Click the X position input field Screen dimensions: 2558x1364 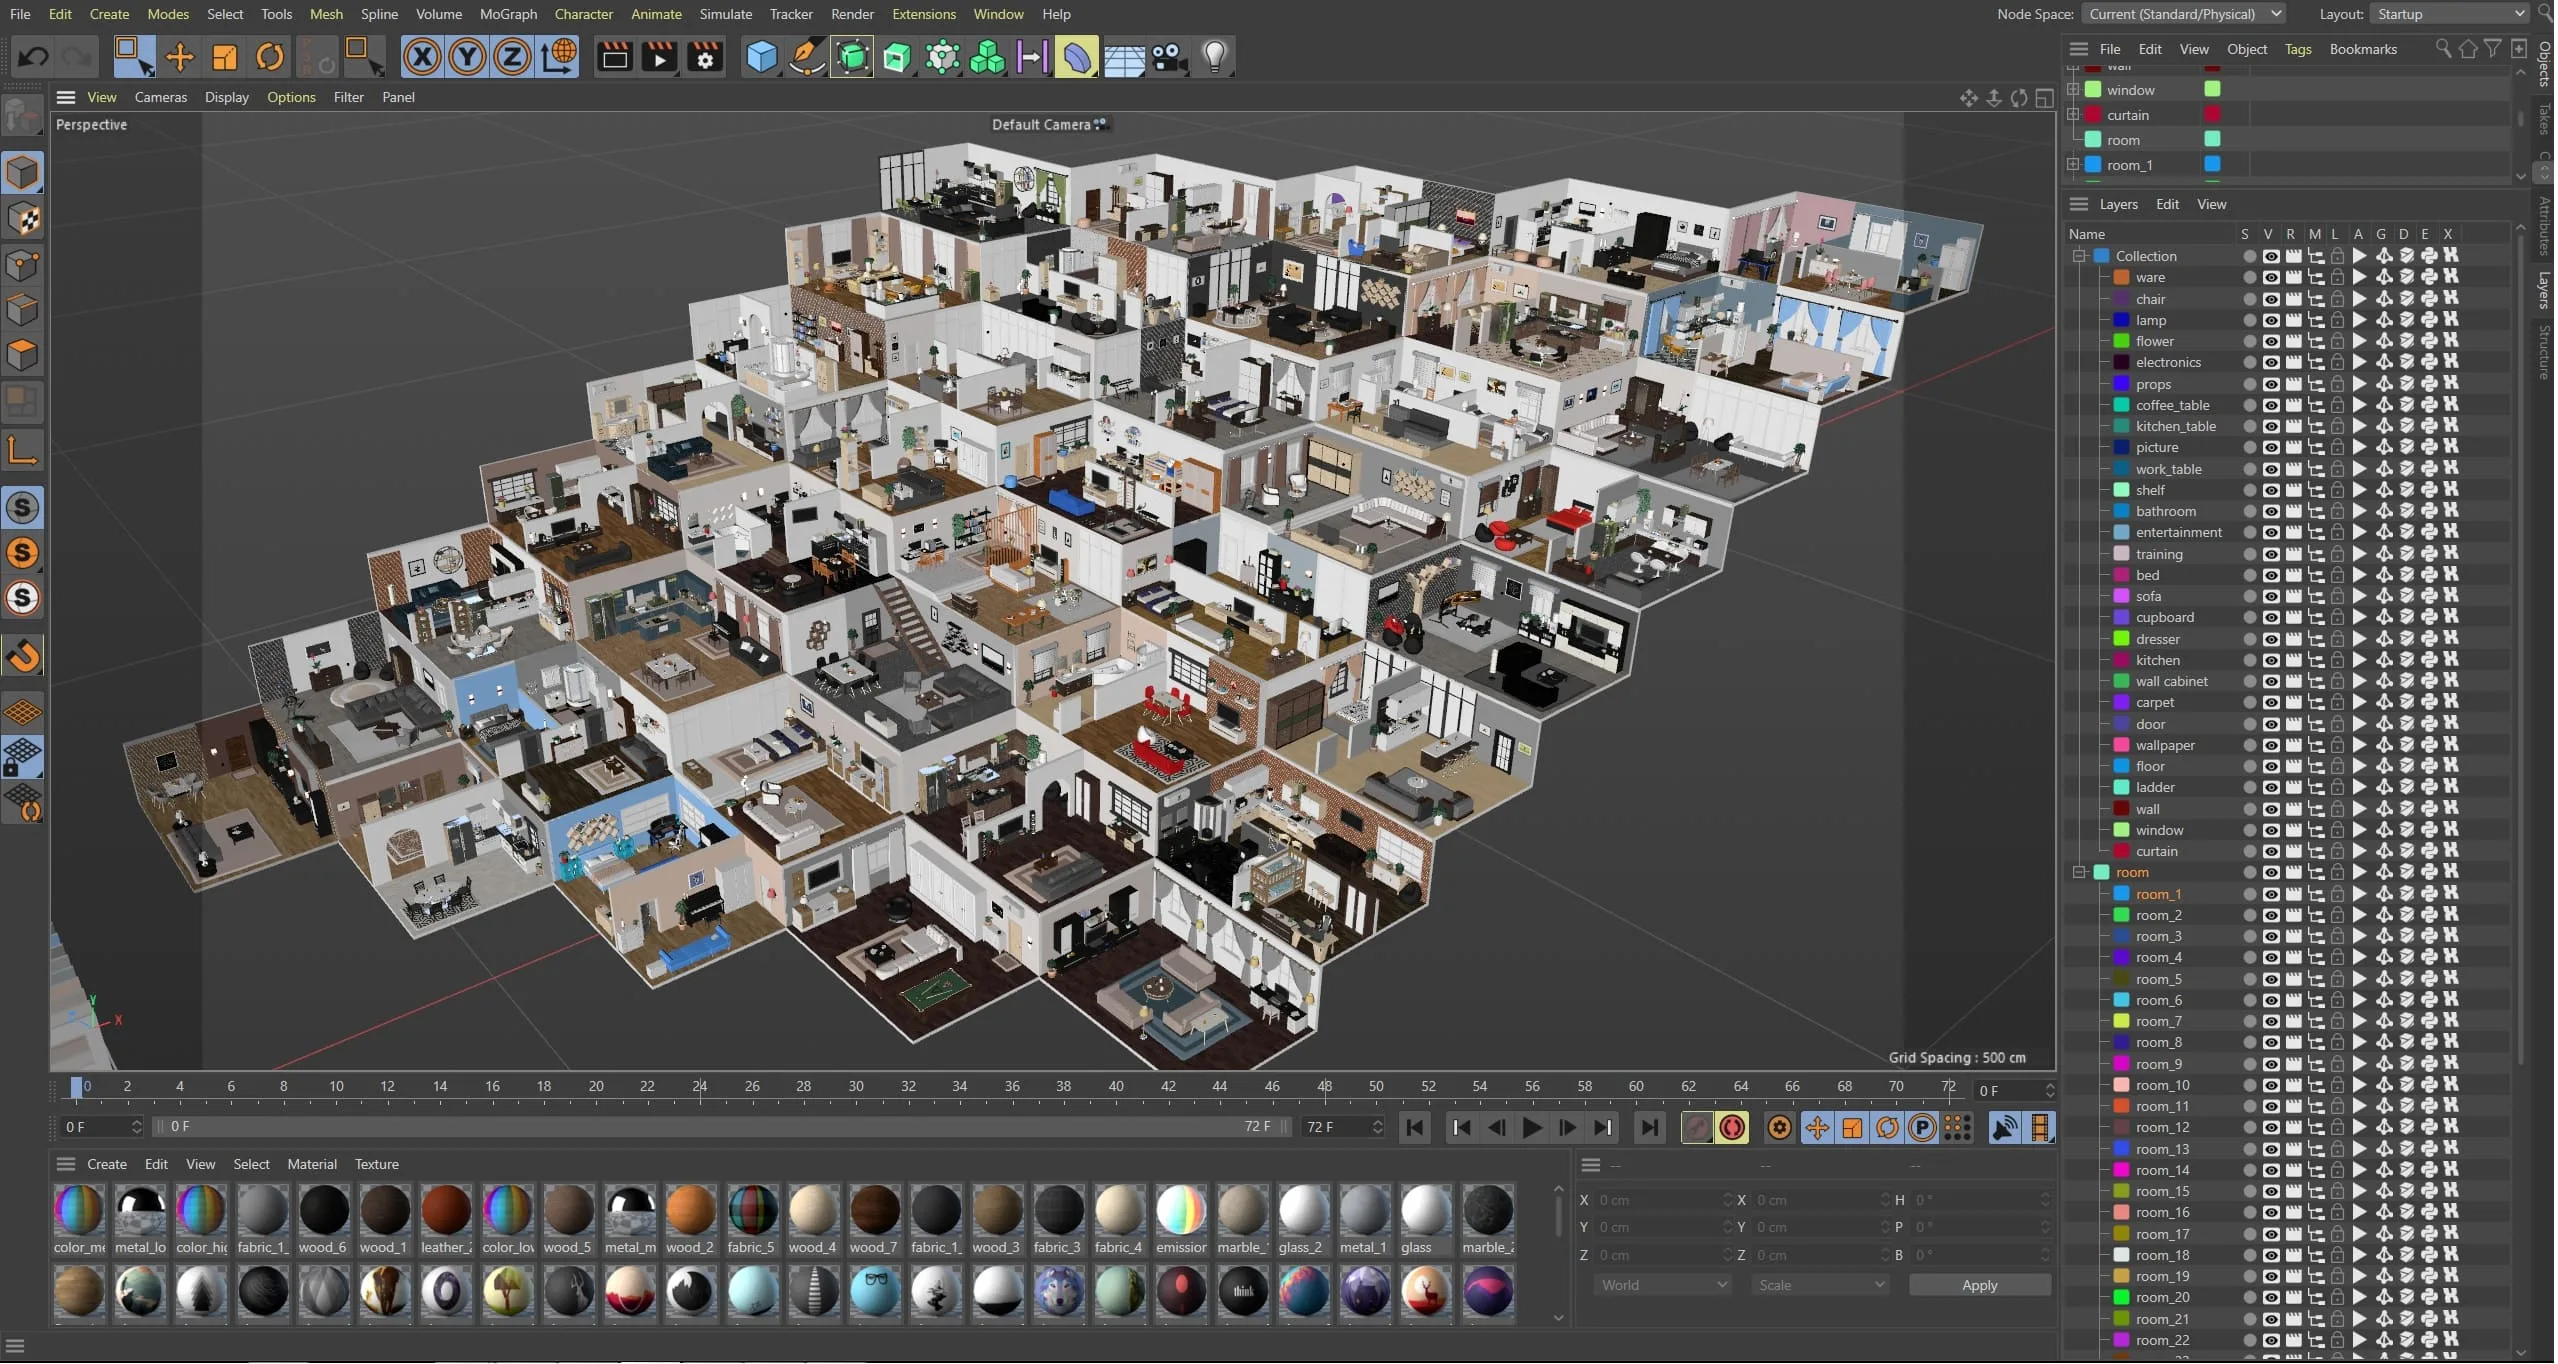coord(1664,1201)
